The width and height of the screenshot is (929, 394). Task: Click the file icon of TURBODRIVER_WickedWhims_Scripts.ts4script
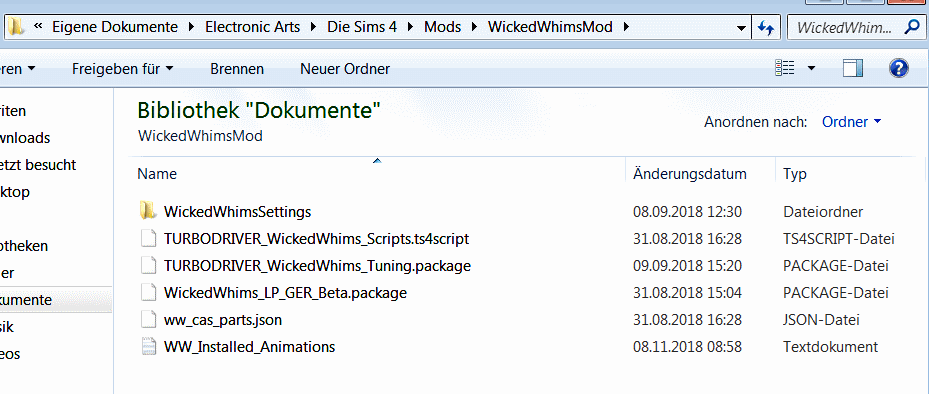click(x=148, y=238)
